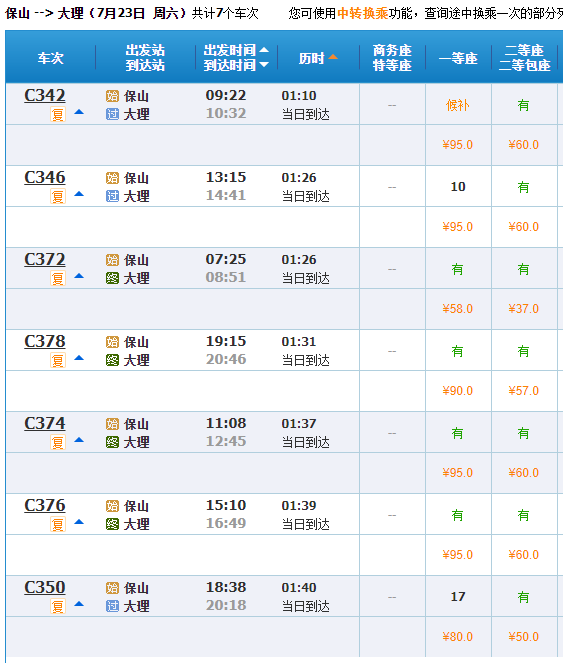The image size is (563, 663).
Task: Click the 终 terminal icon in C376 row
Action: point(112,524)
